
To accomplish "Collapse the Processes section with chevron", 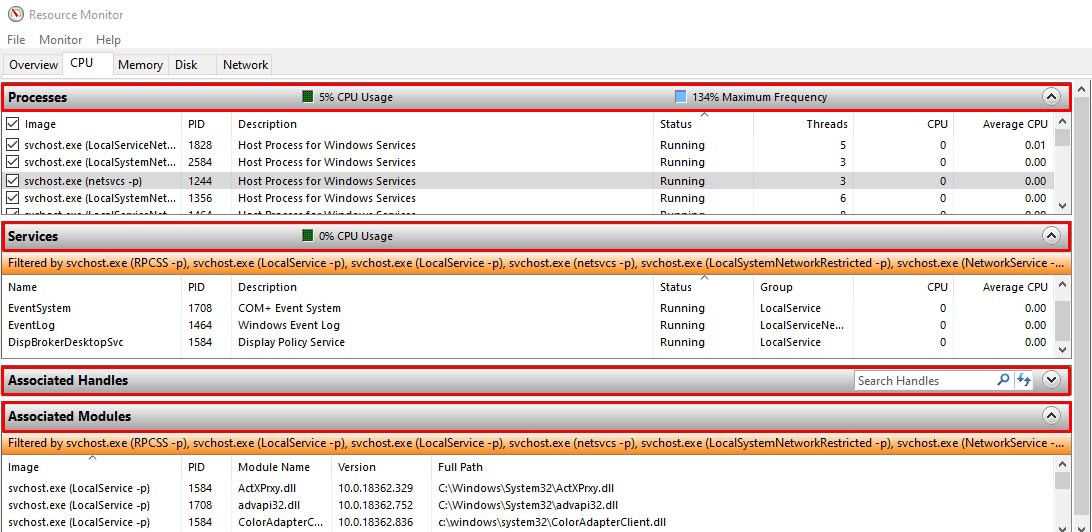I will (x=1051, y=97).
